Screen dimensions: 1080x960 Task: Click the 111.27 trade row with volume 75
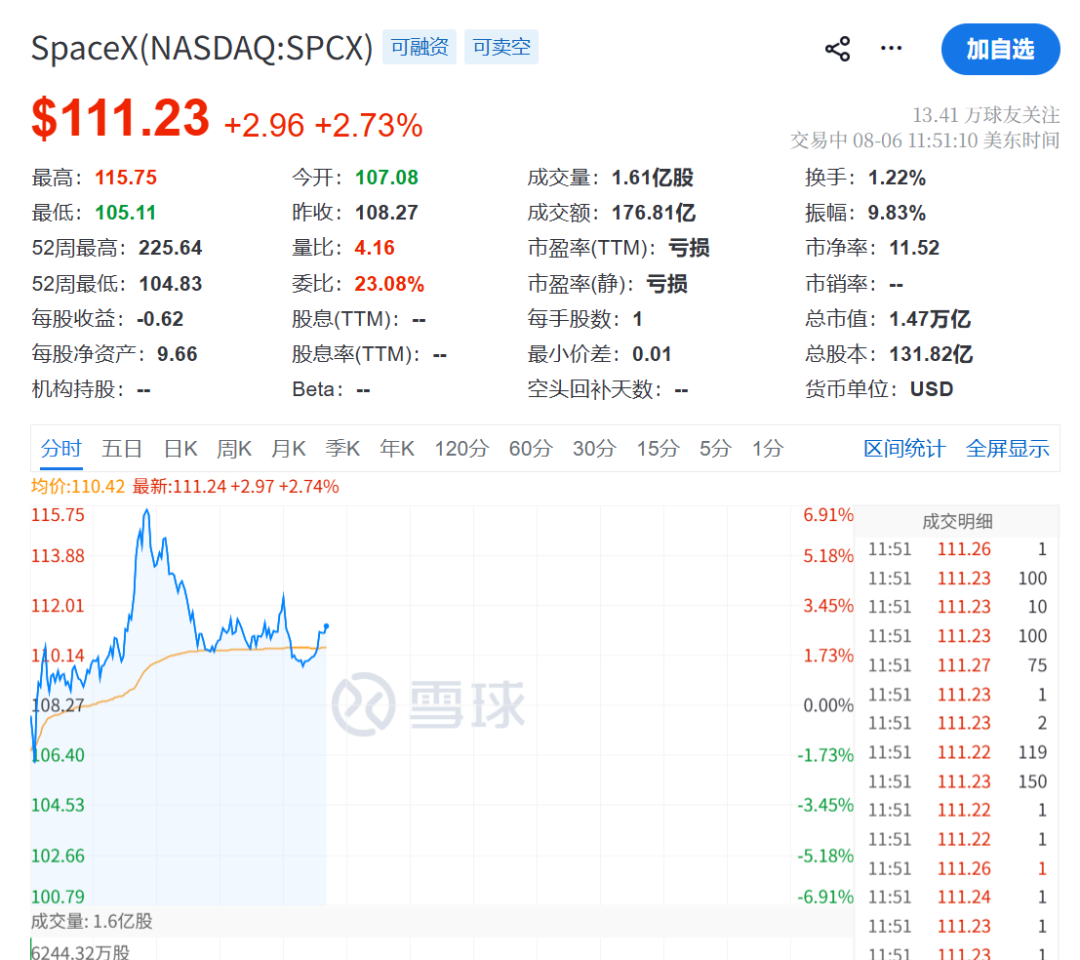[x=957, y=665]
